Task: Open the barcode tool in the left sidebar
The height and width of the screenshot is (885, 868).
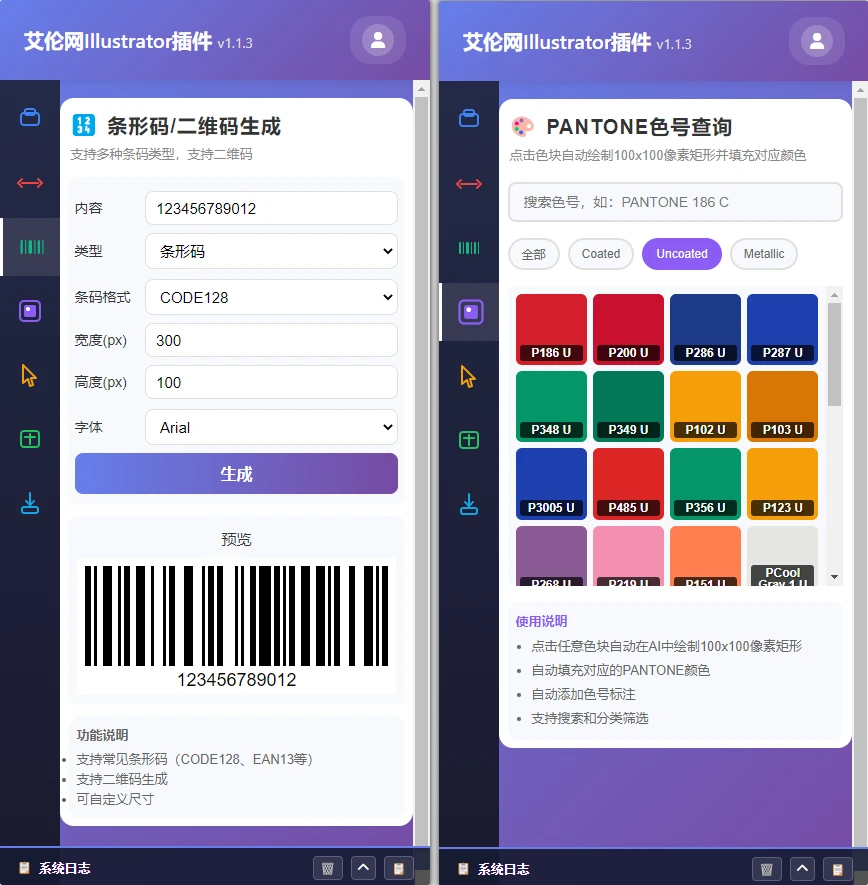Action: click(30, 247)
